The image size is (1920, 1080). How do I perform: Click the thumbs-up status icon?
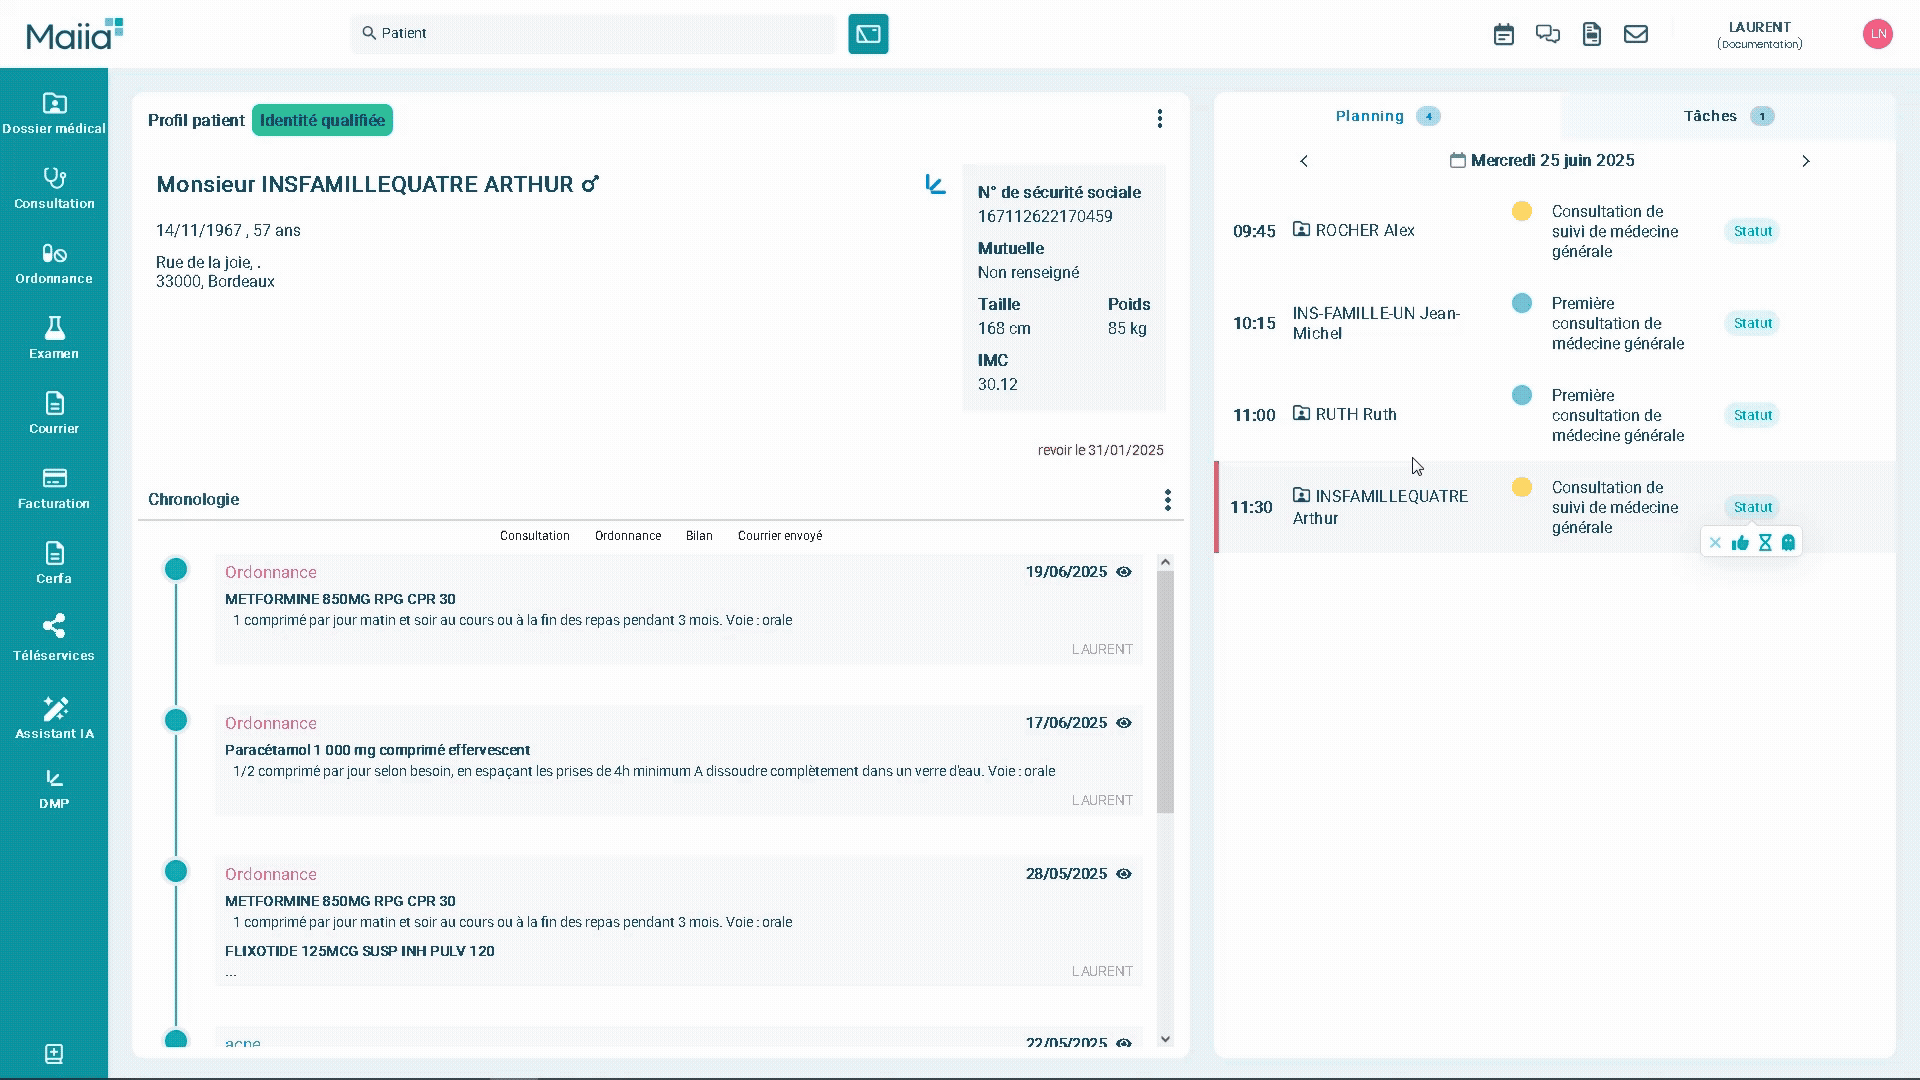(x=1740, y=543)
